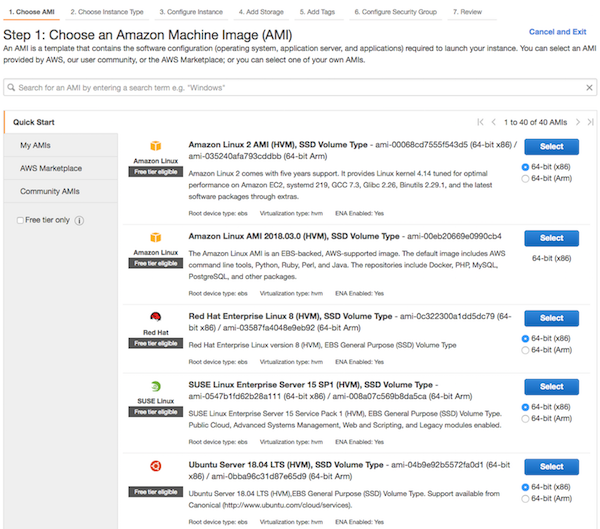Go to the last page of AMIs
This screenshot has width=600, height=529.
click(590, 122)
